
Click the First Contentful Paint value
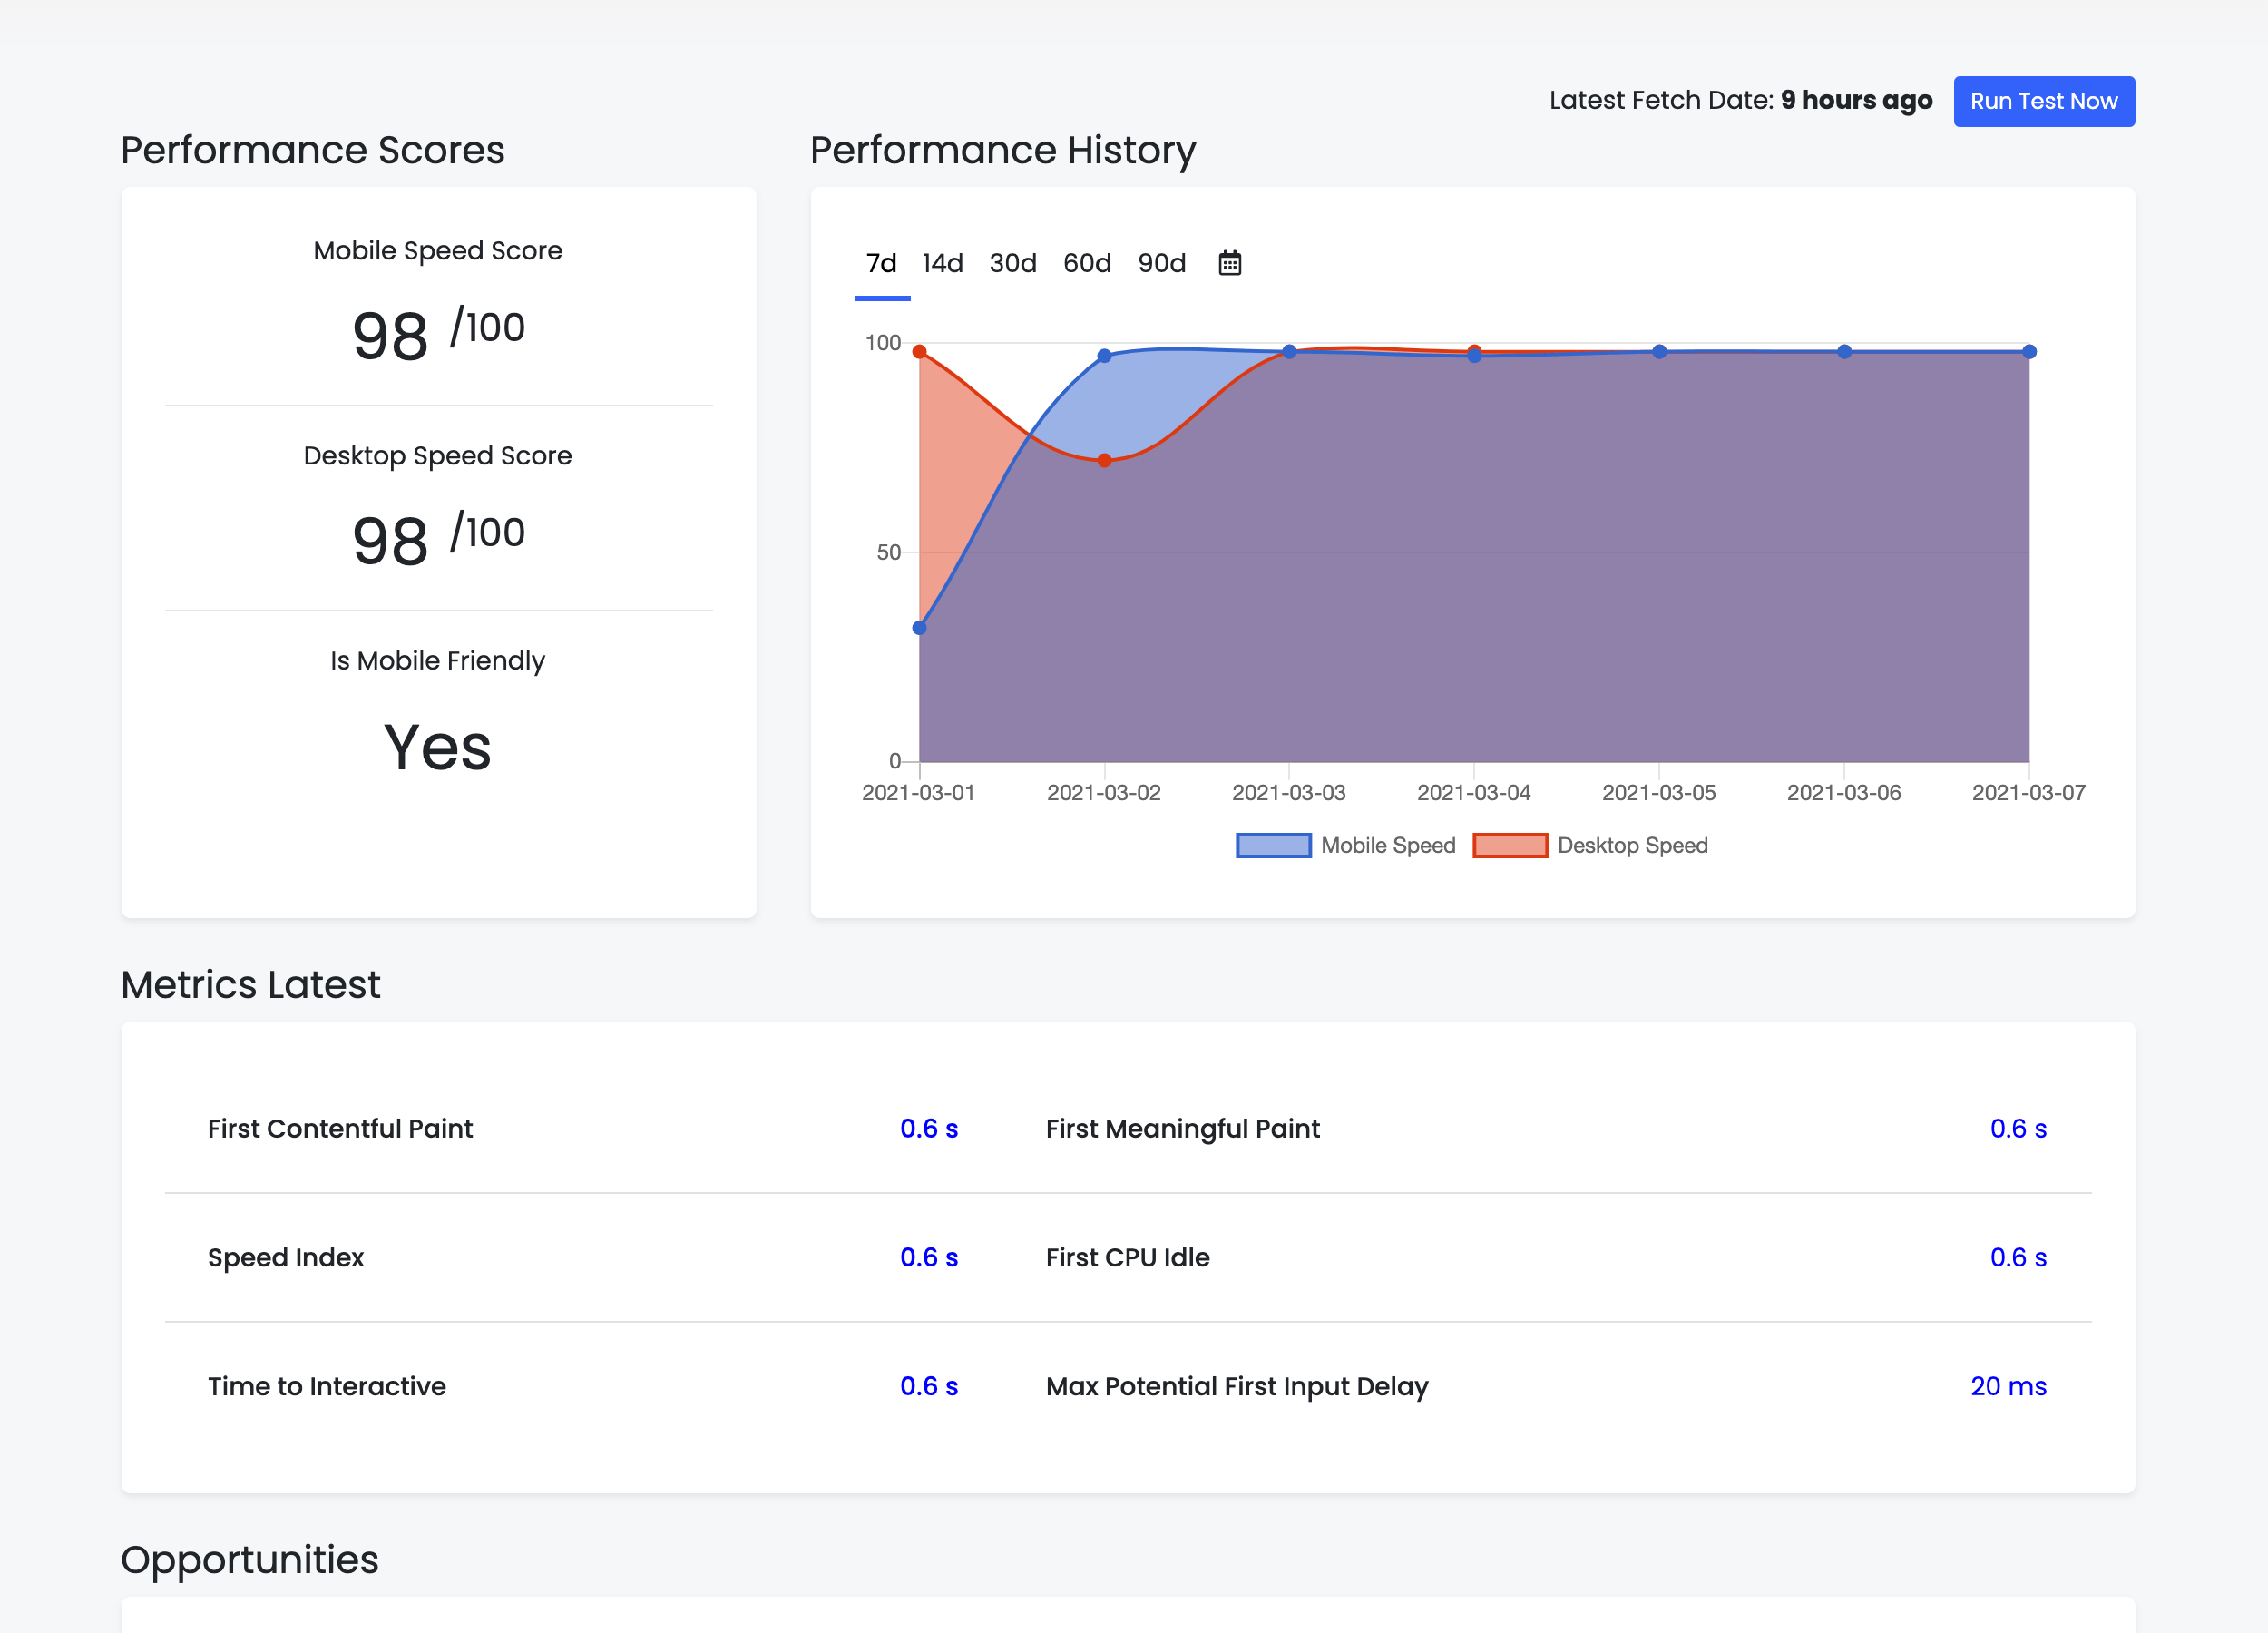tap(928, 1128)
